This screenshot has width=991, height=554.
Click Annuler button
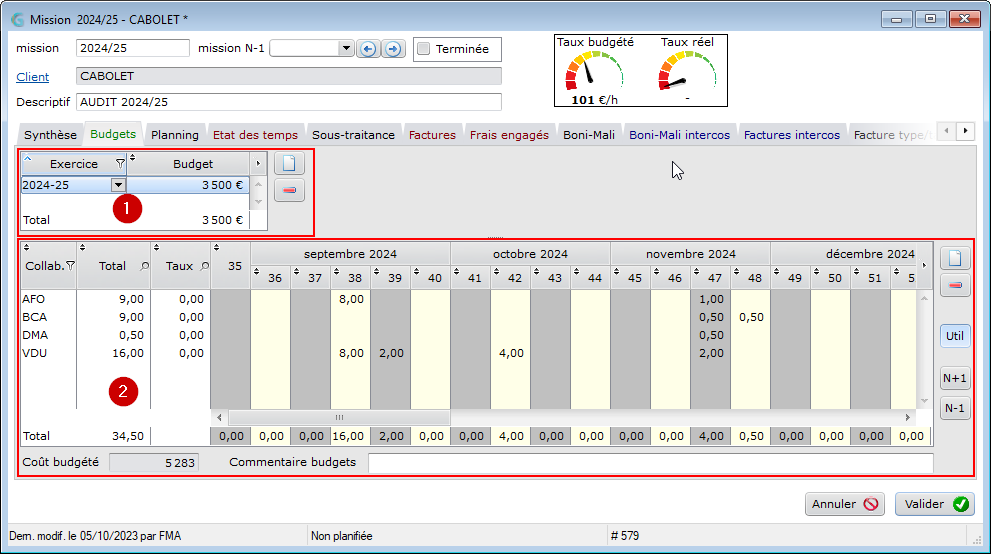click(x=844, y=504)
